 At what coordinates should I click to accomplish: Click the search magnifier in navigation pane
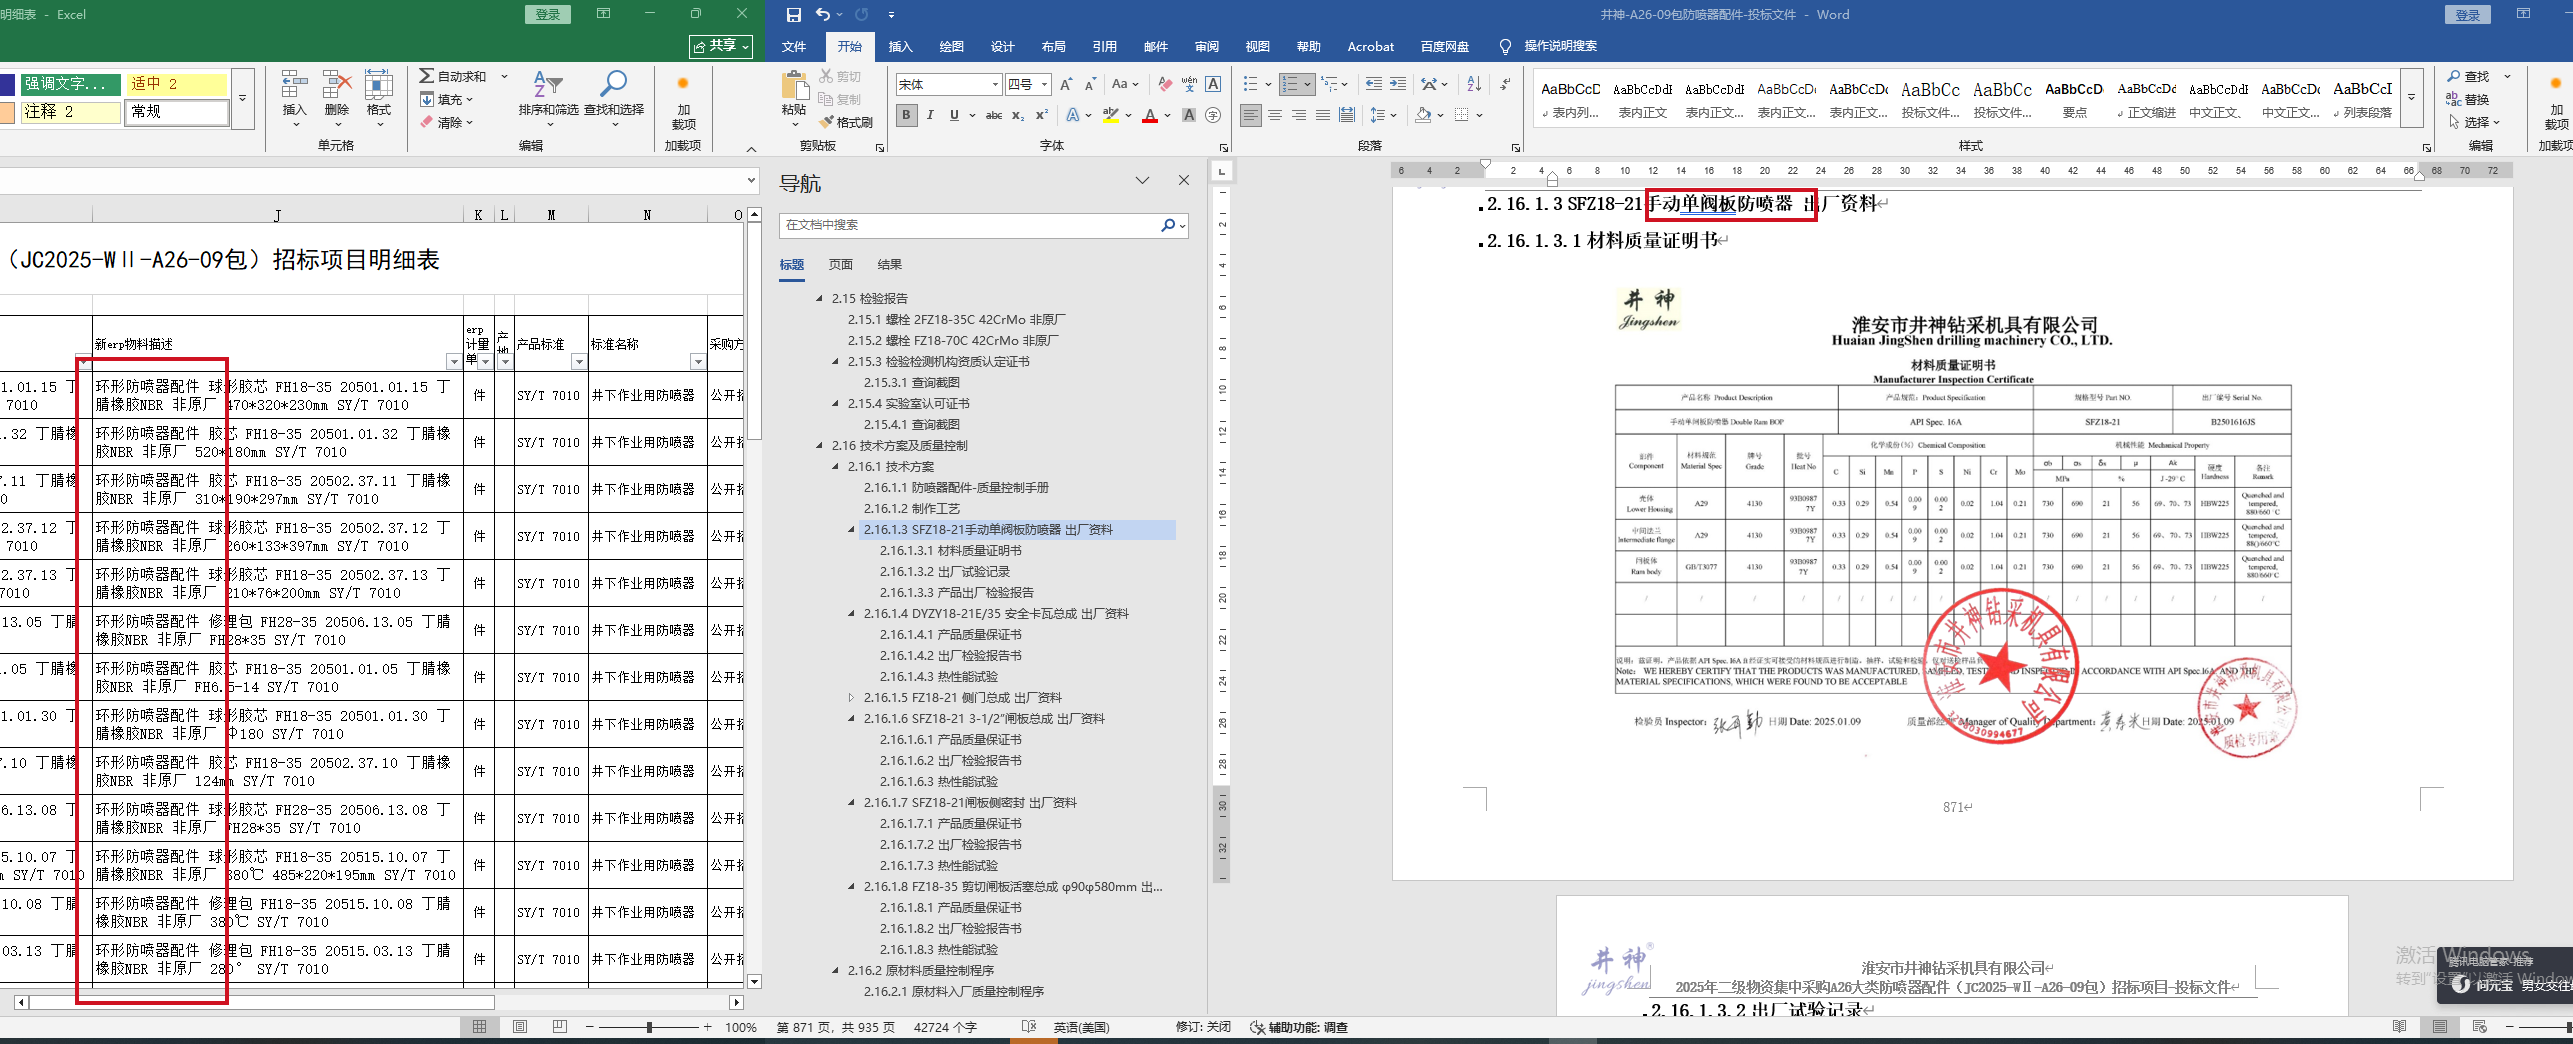coord(1167,225)
